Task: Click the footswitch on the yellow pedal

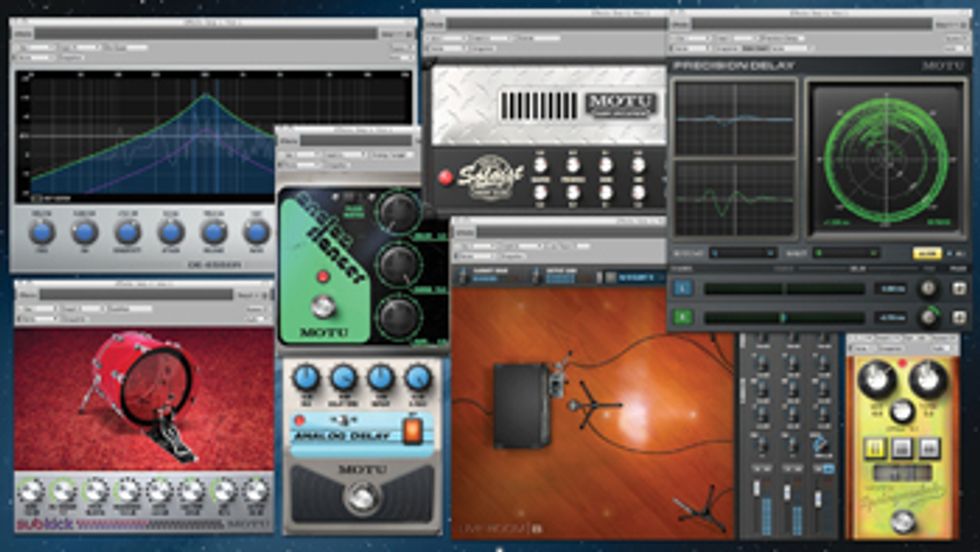Action: 902,521
